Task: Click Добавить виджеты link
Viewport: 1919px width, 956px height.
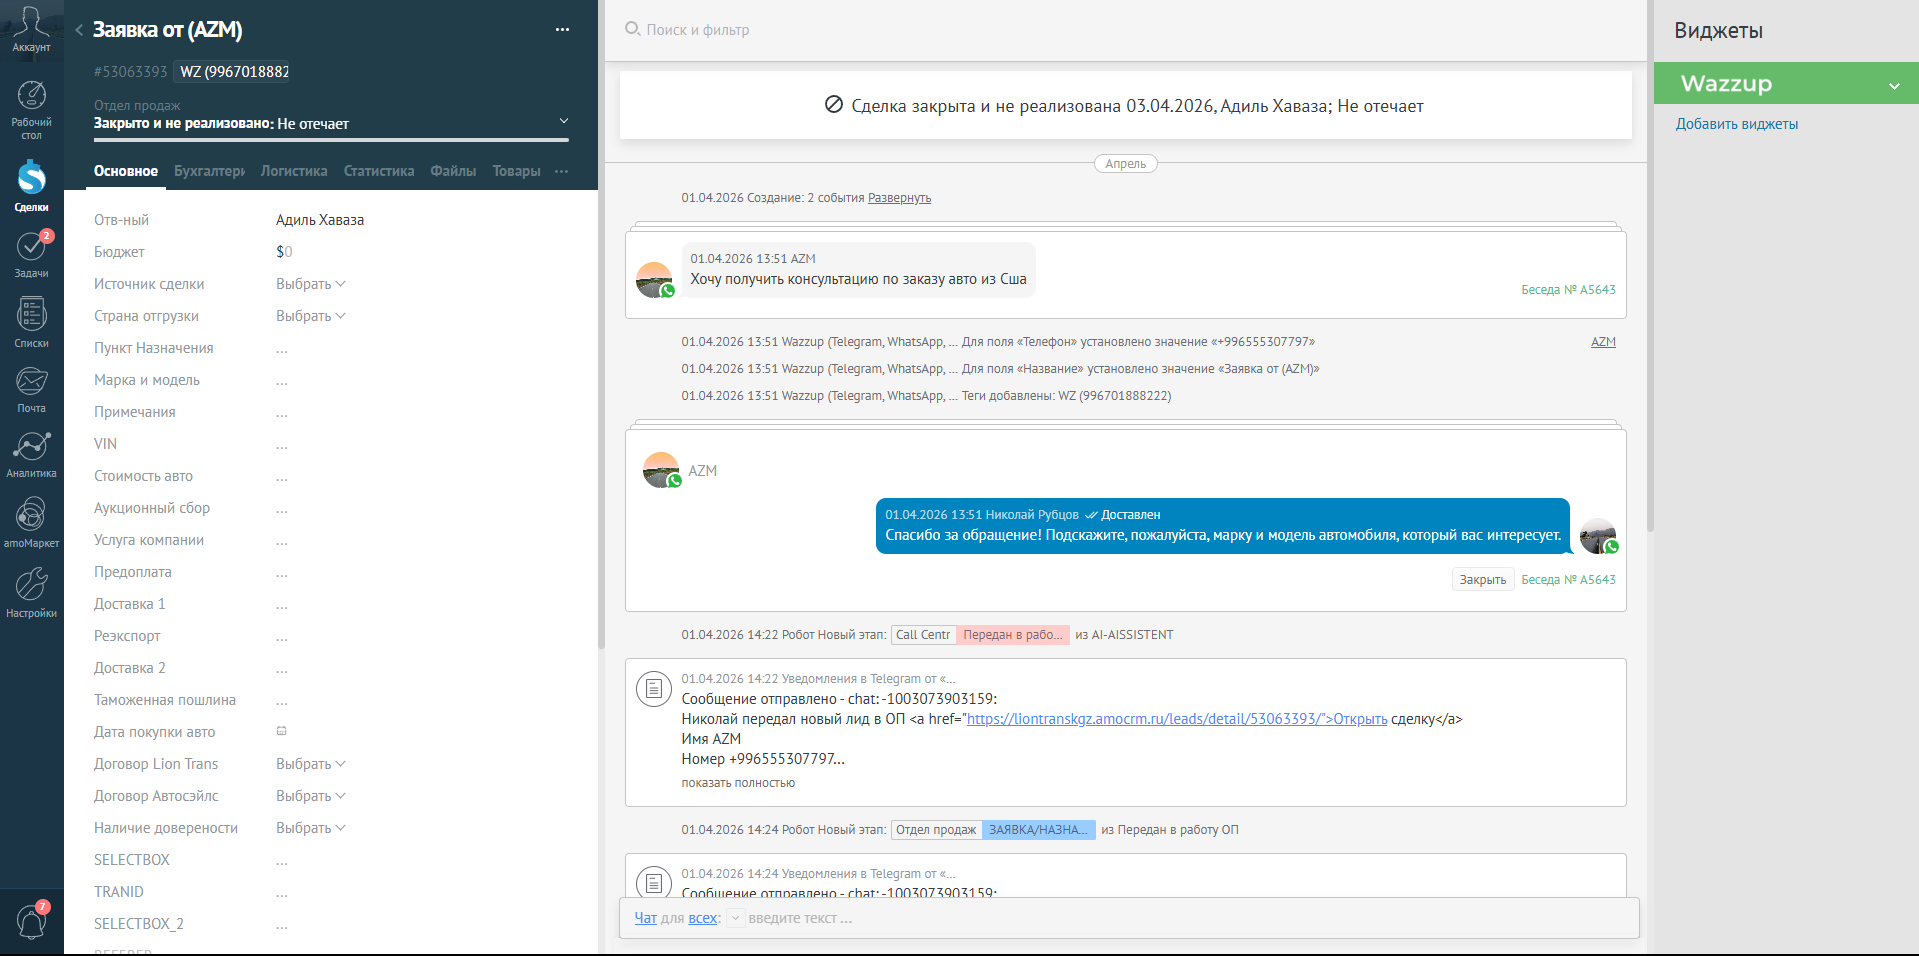Action: (1737, 124)
